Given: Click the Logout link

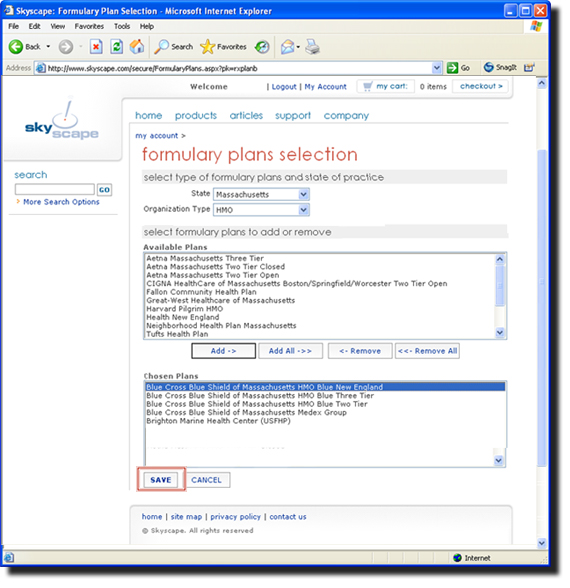Looking at the screenshot, I should [284, 87].
